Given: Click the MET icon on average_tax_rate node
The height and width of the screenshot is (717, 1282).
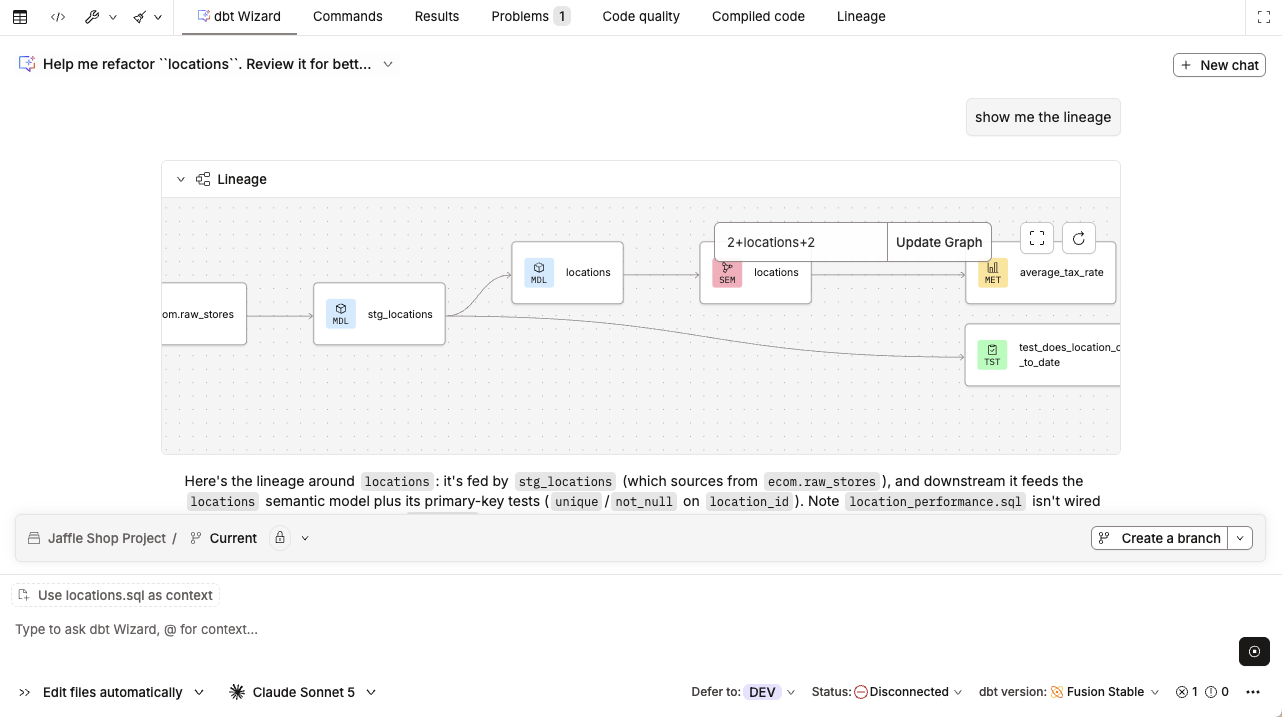Looking at the screenshot, I should click(x=992, y=272).
